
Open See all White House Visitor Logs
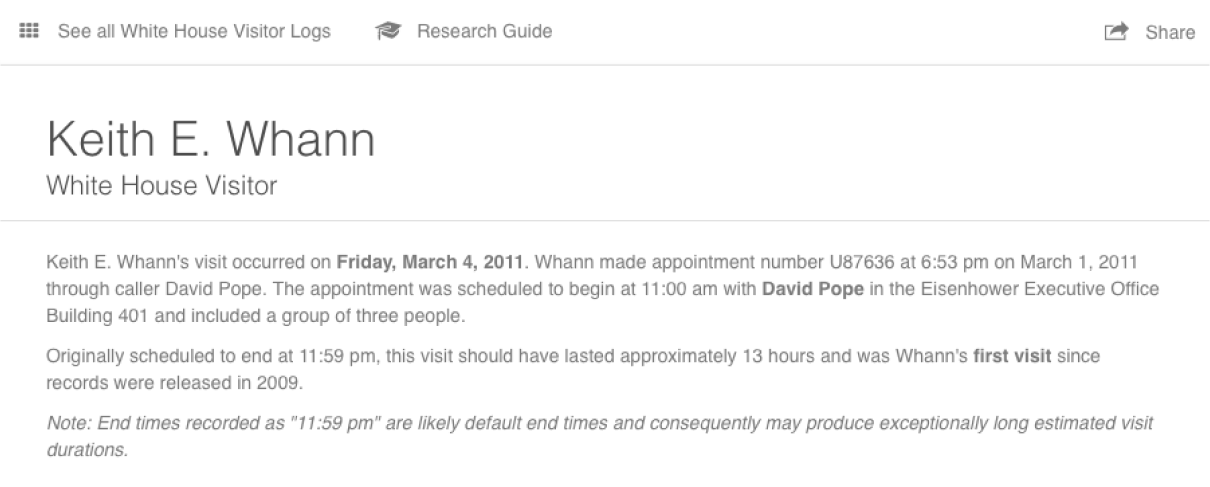pyautogui.click(x=194, y=32)
